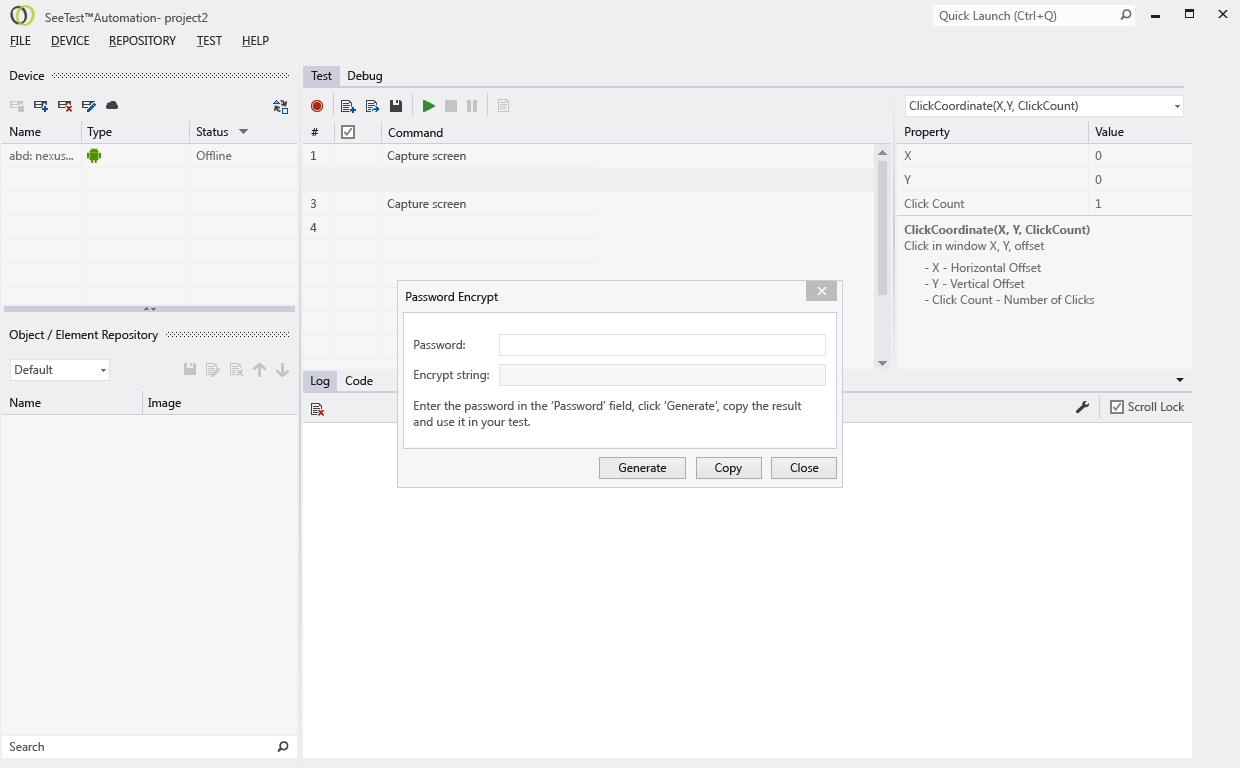Viewport: 1240px width, 768px height.
Task: Open the Cloud devices icon
Action: [112, 105]
